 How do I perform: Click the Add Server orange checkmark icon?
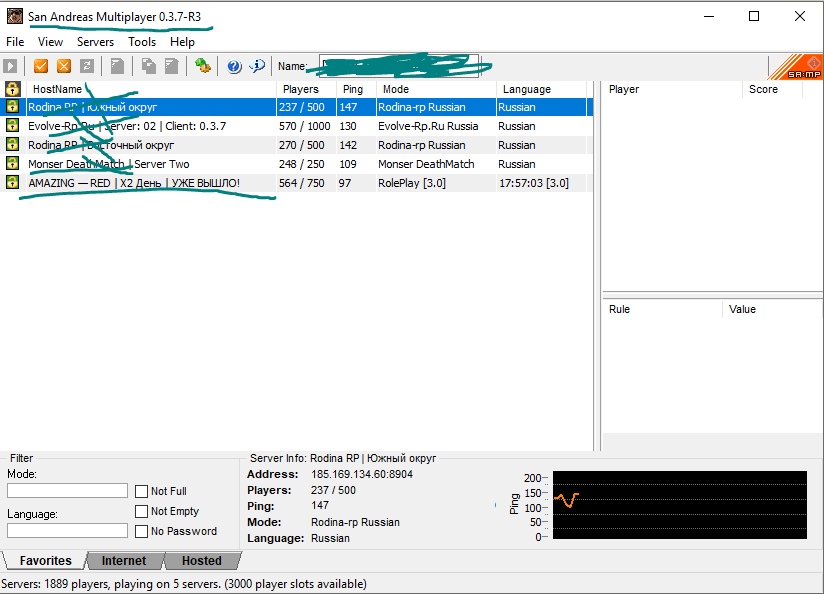click(x=41, y=66)
